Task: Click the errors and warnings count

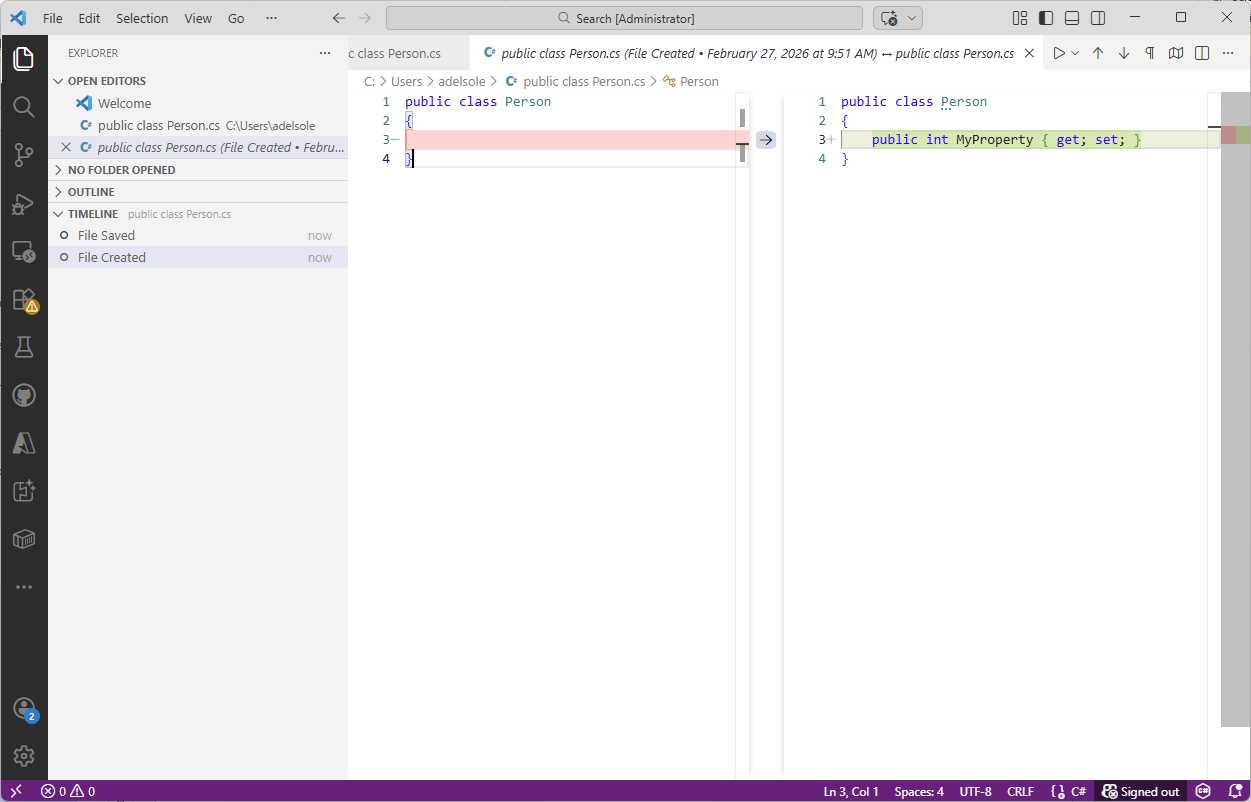Action: tap(68, 791)
